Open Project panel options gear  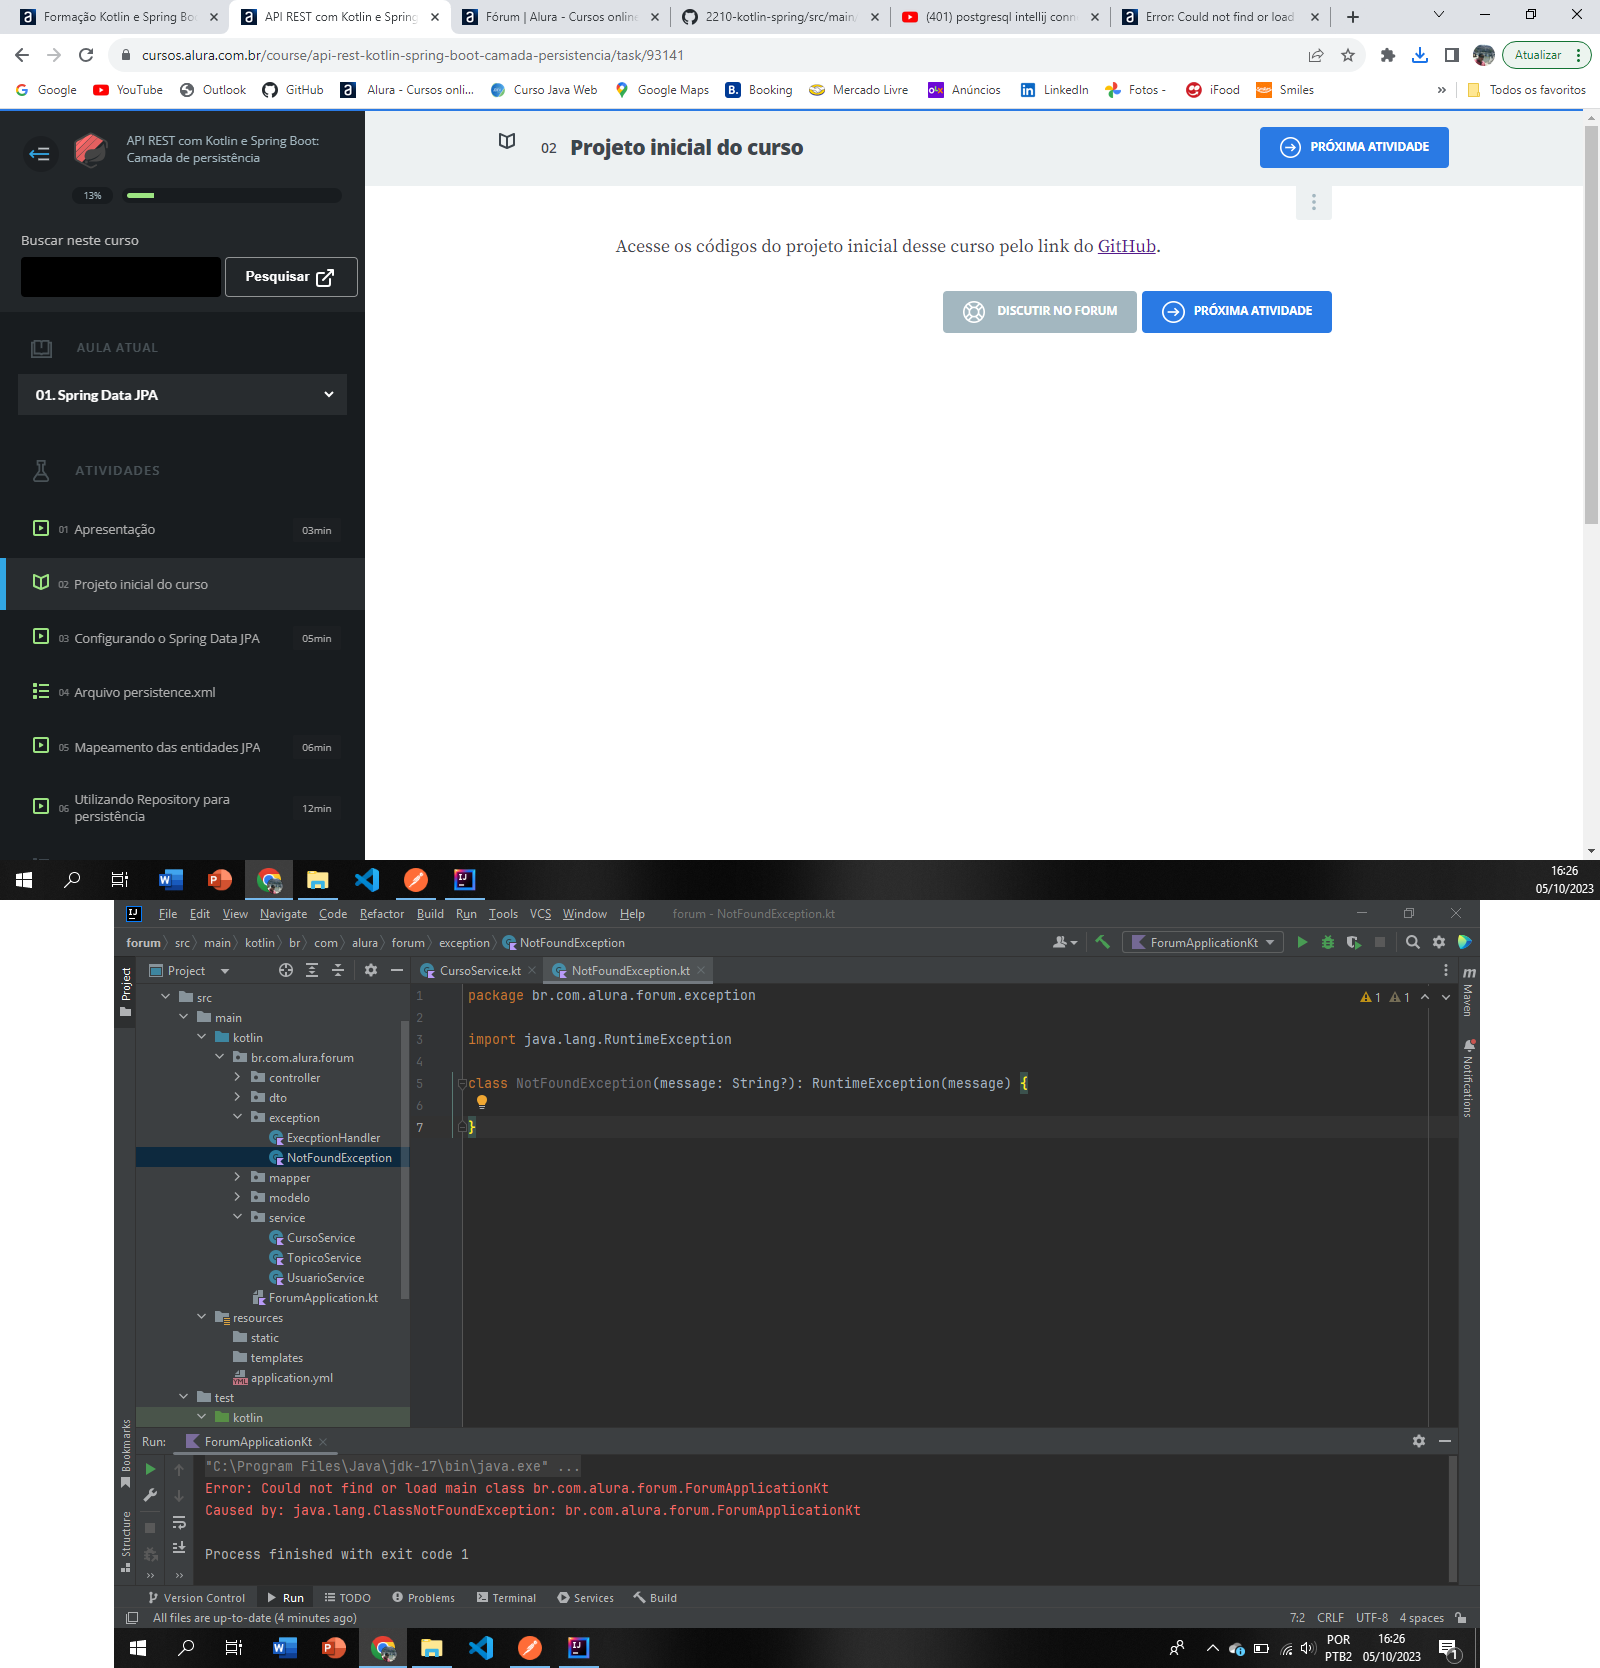tap(371, 970)
